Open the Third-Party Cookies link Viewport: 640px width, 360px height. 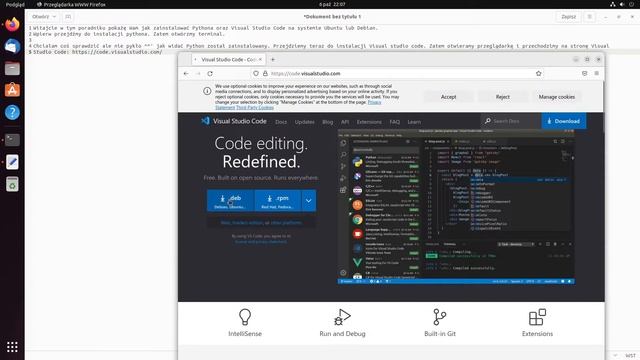click(255, 107)
